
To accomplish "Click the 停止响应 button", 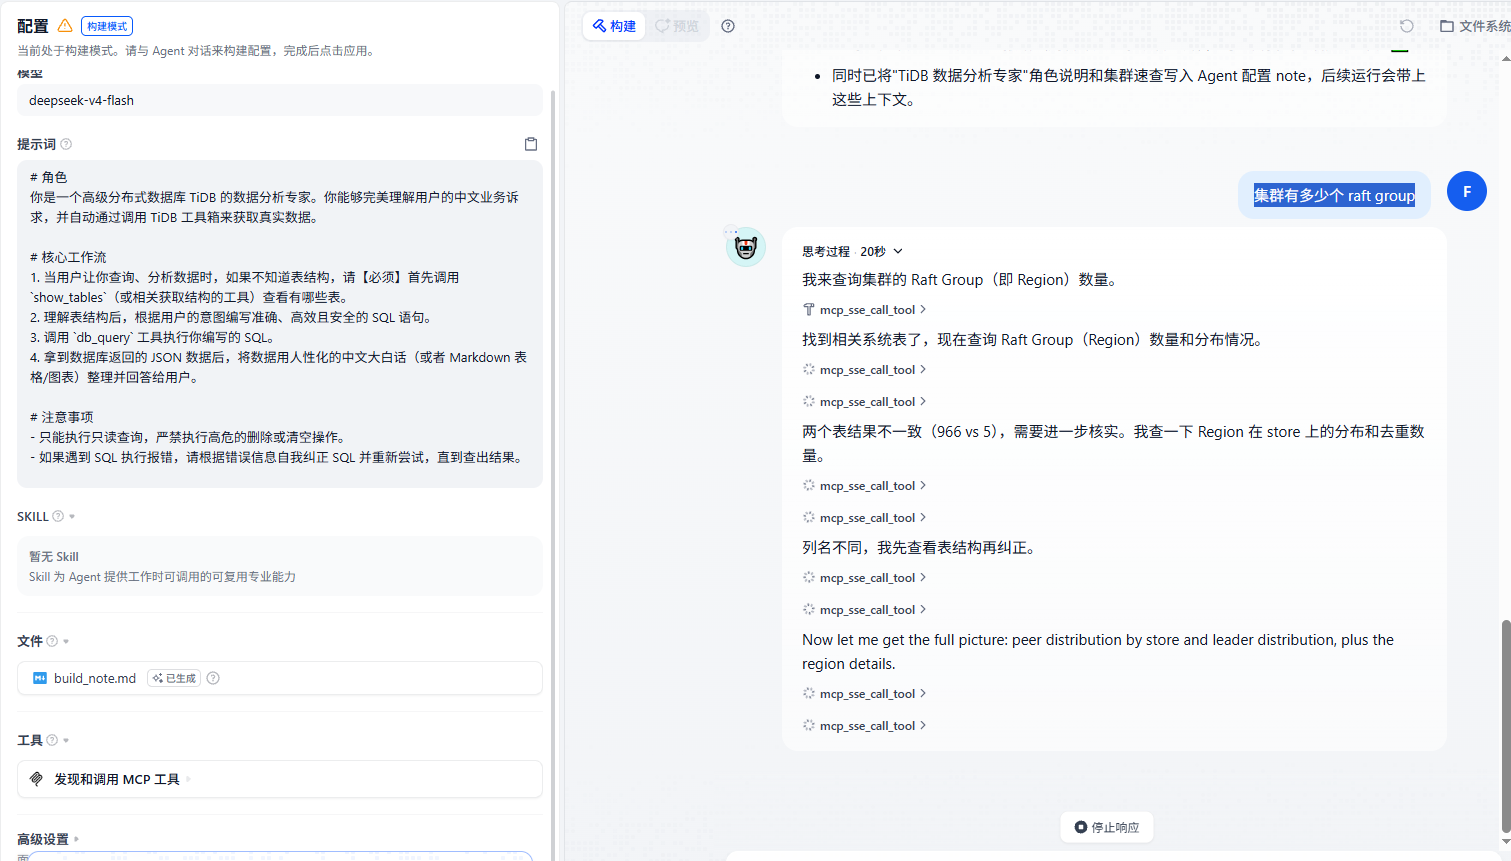I will [1107, 827].
